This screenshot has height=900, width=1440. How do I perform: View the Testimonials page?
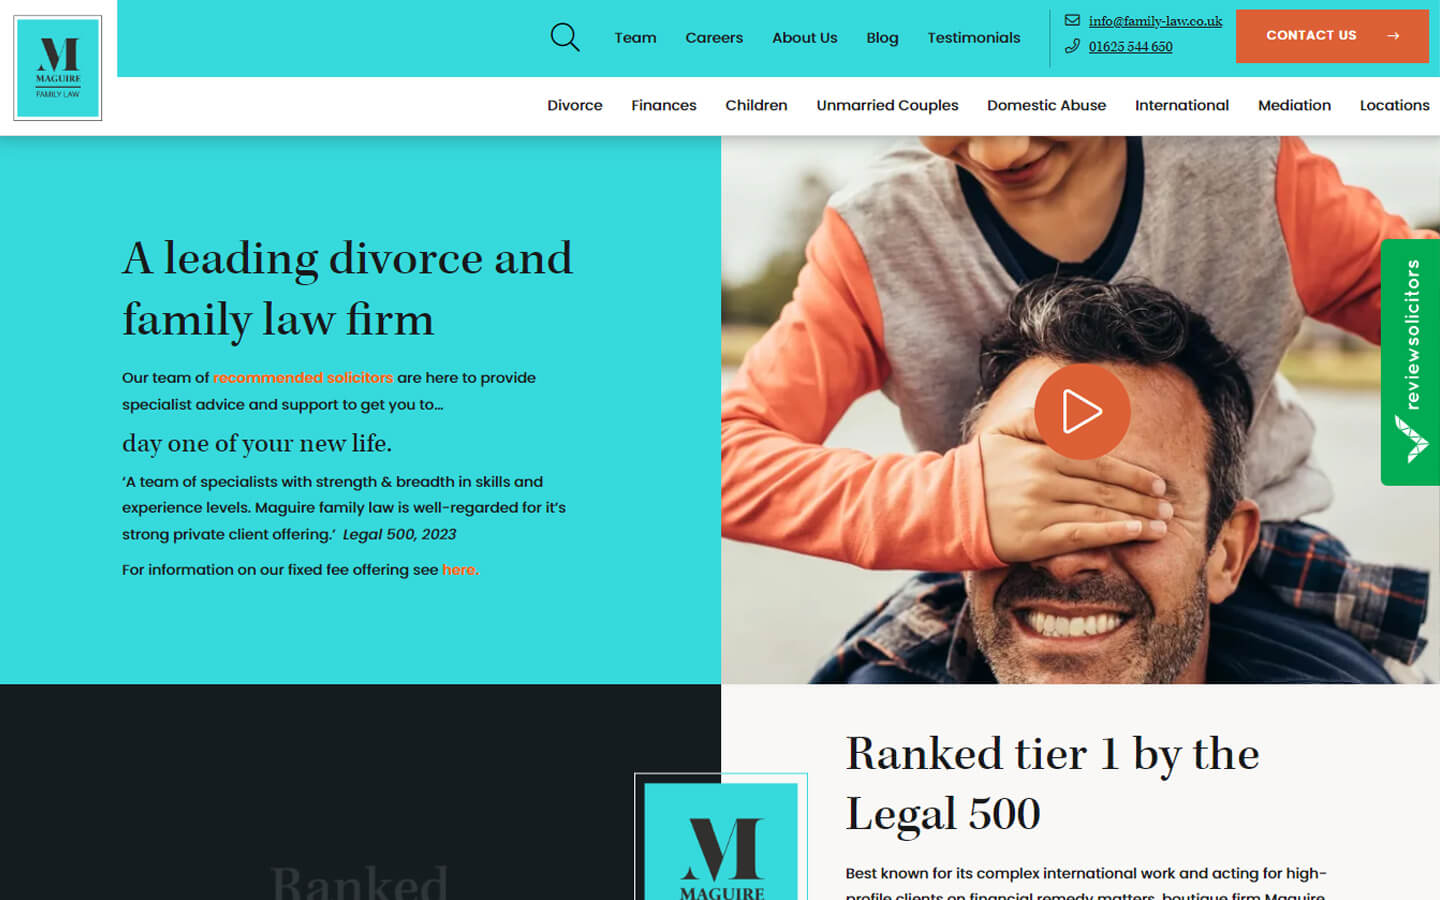click(x=974, y=38)
